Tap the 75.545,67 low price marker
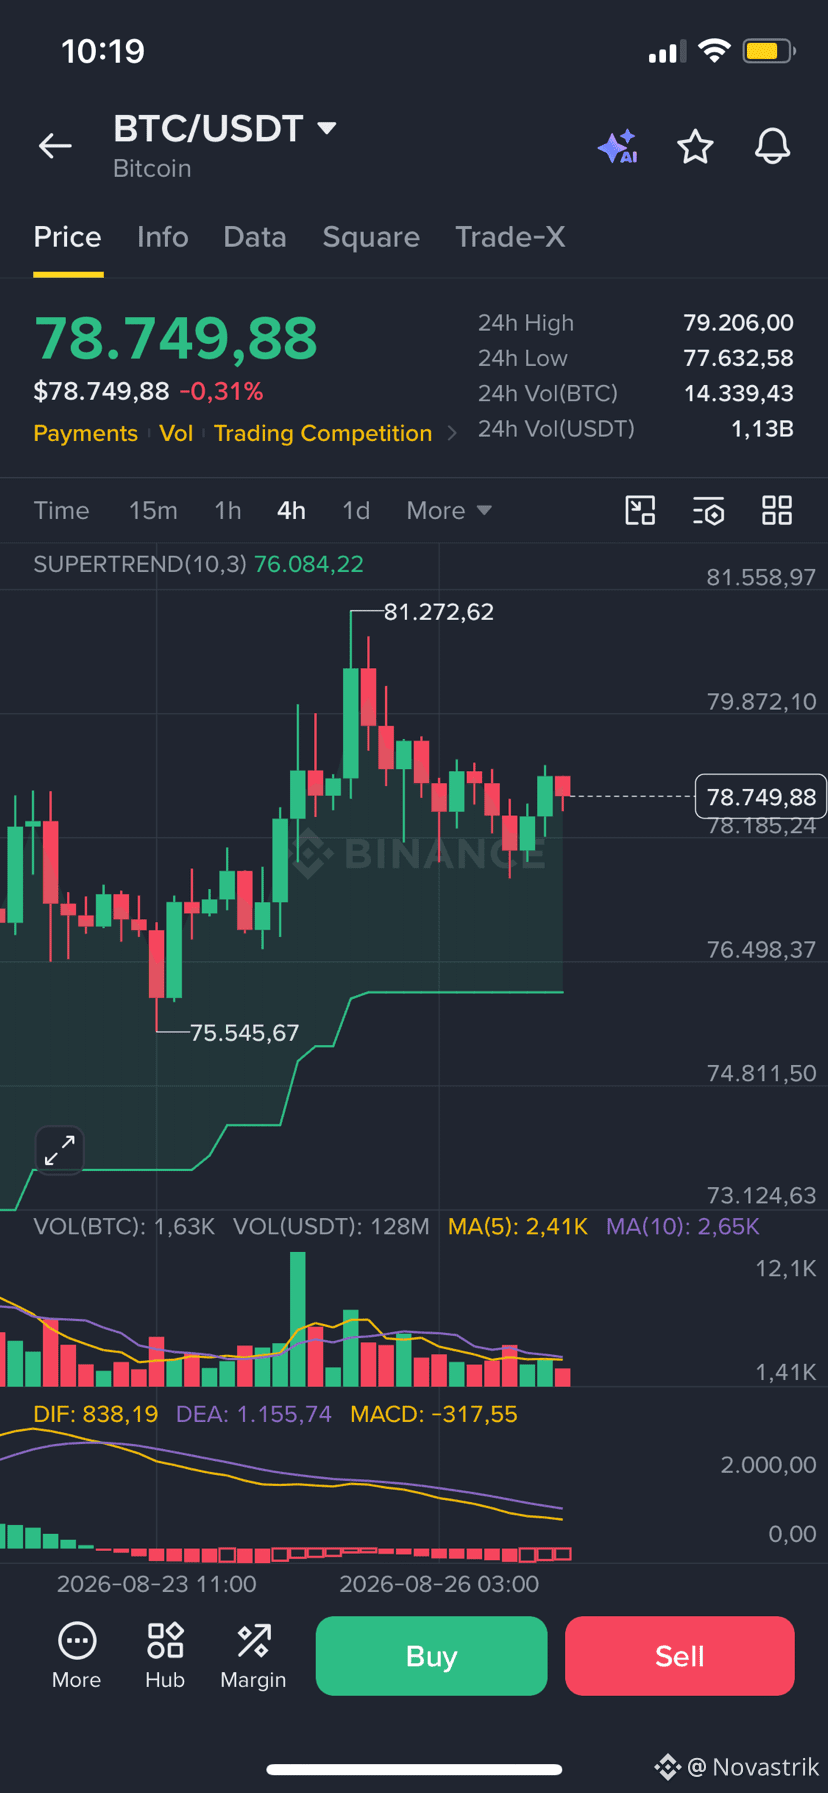Viewport: 828px width, 1793px height. click(x=245, y=1032)
